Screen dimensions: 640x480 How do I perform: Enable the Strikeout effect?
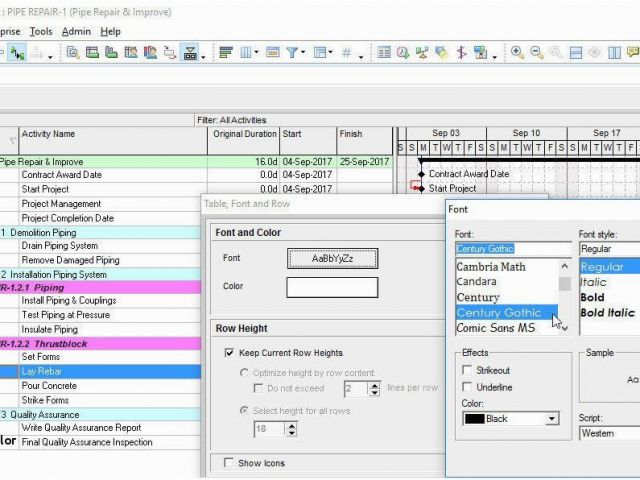(467, 370)
